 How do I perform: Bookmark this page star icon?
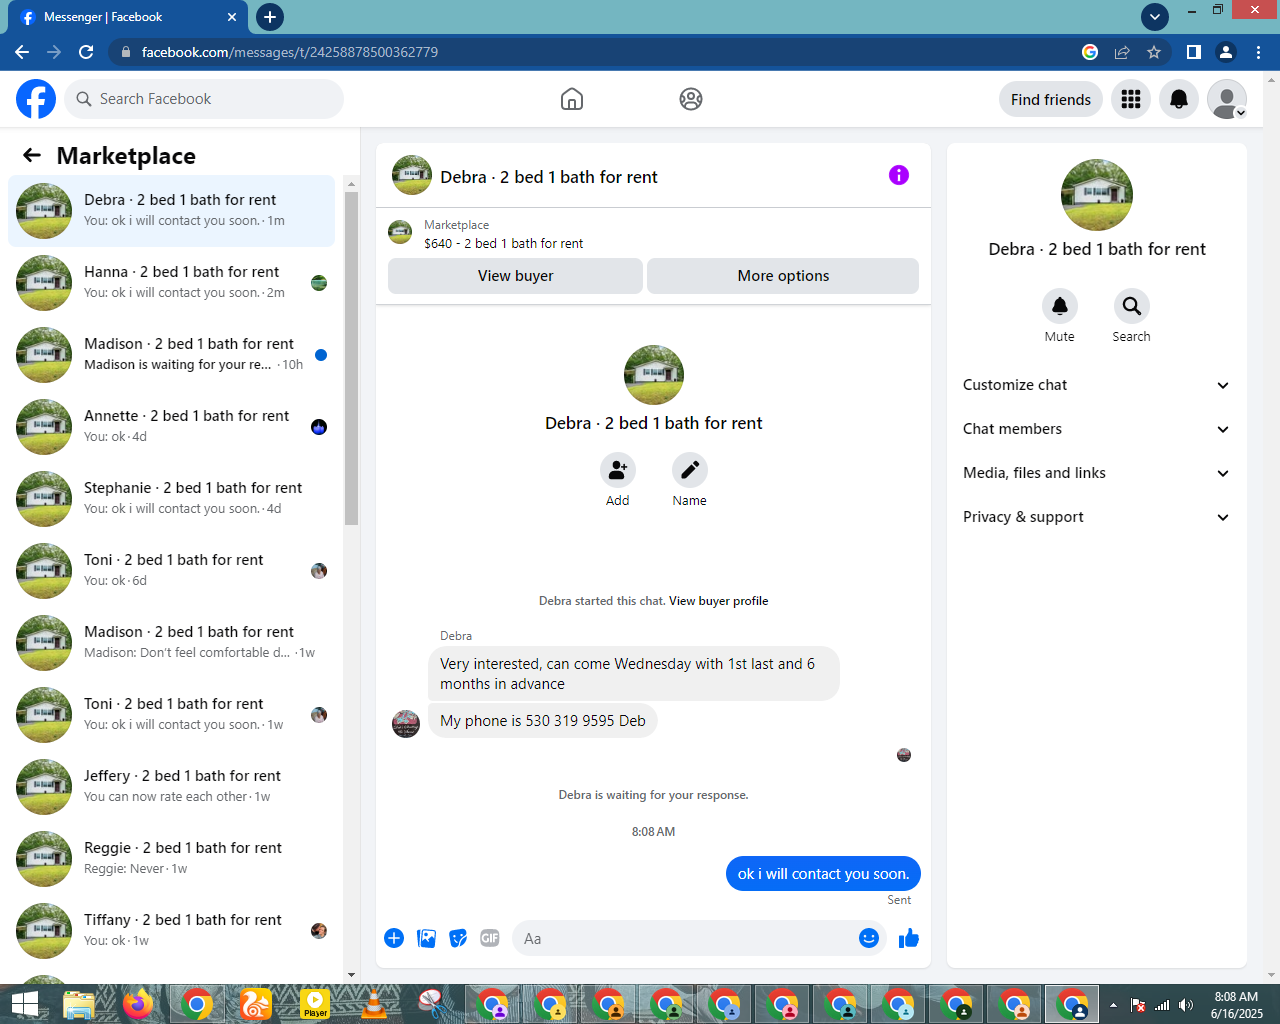coord(1154,52)
